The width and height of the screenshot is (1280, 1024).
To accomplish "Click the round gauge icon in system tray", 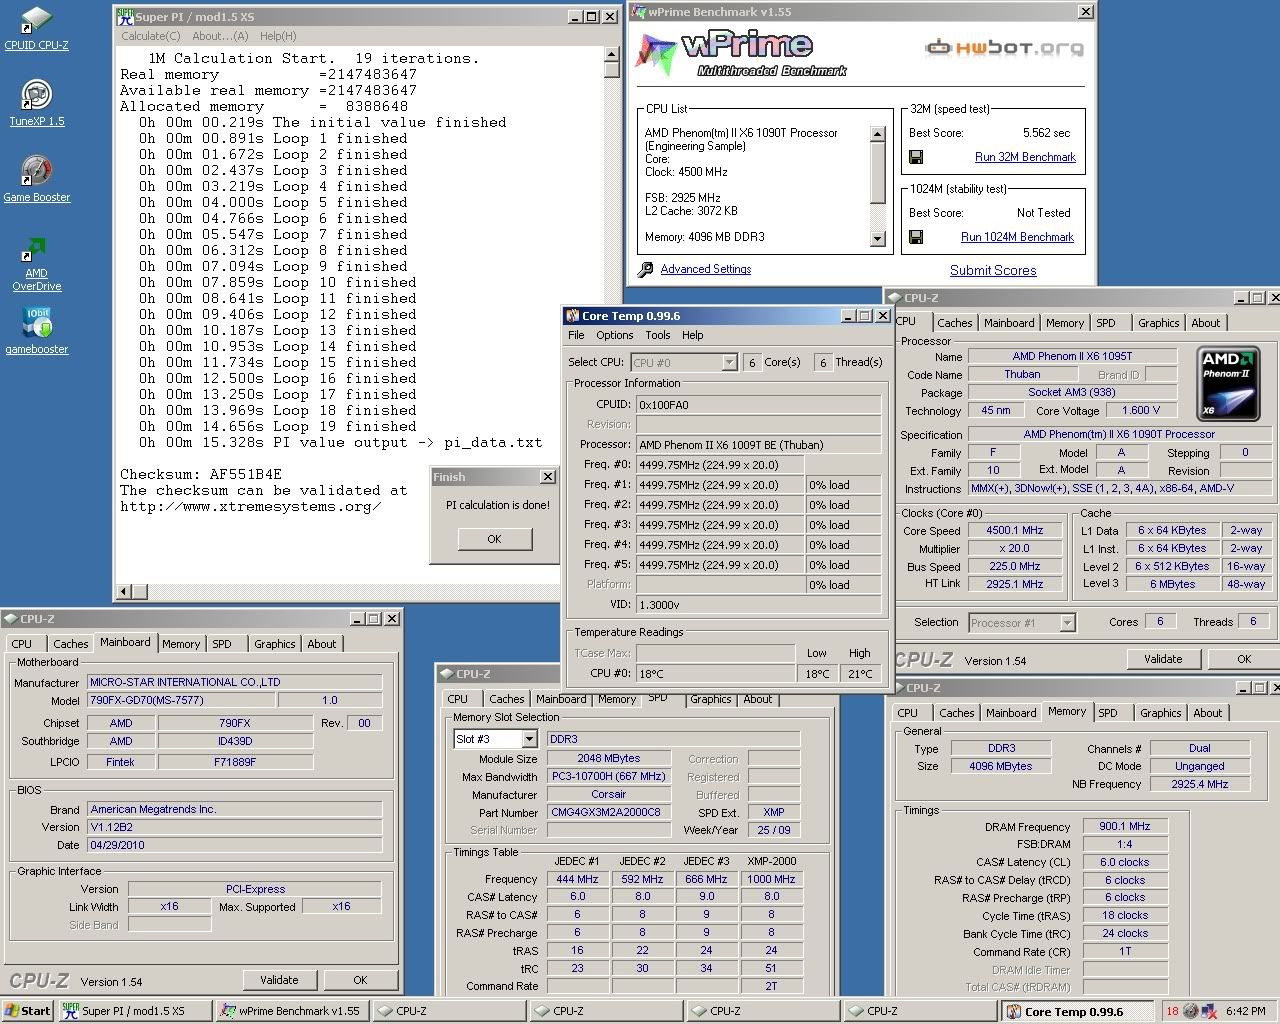I will [1192, 1011].
